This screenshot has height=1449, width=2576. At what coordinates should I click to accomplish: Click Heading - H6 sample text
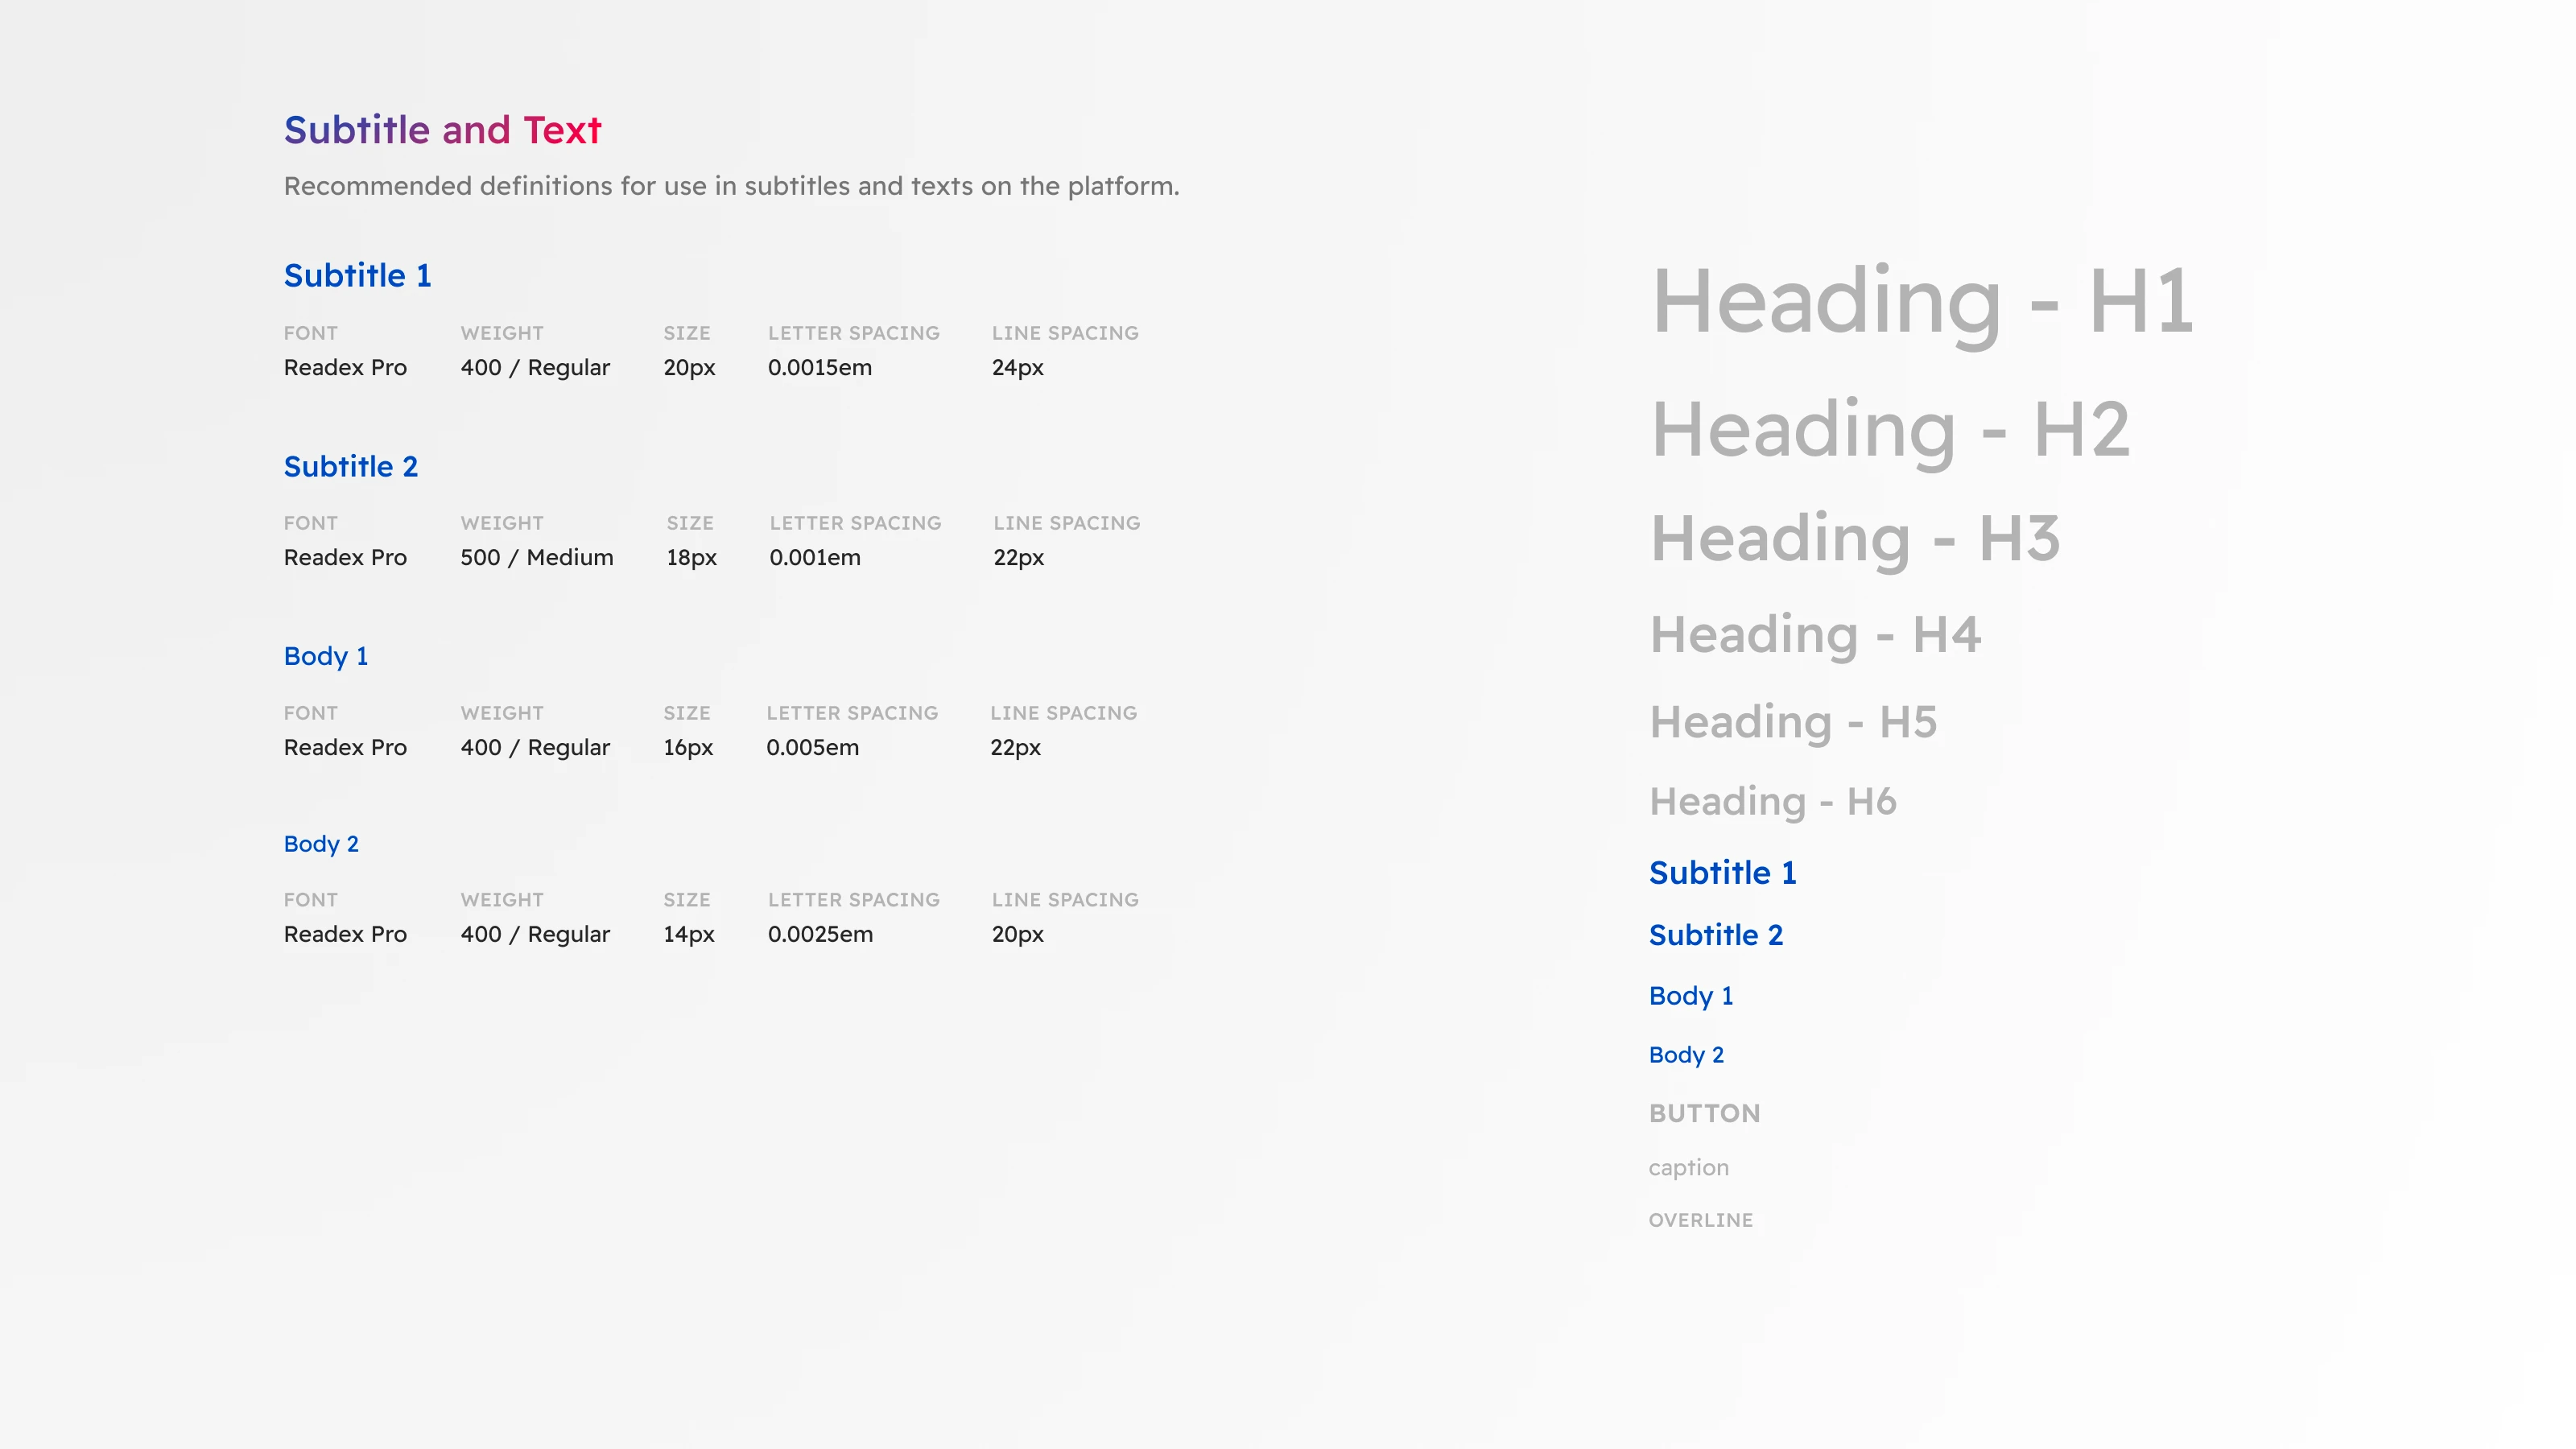[x=1771, y=802]
